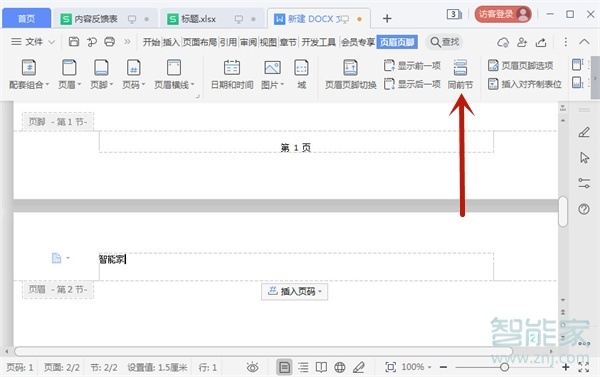The height and width of the screenshot is (377, 600).
Task: Toggle 同前节 link to previous section
Action: [x=460, y=75]
